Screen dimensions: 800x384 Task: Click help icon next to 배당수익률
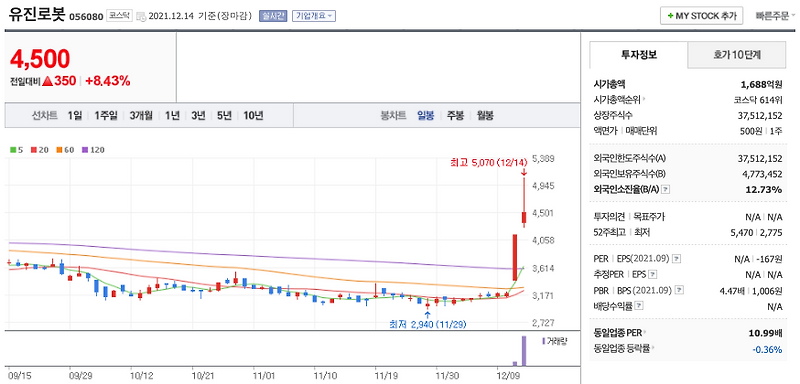tap(639, 306)
